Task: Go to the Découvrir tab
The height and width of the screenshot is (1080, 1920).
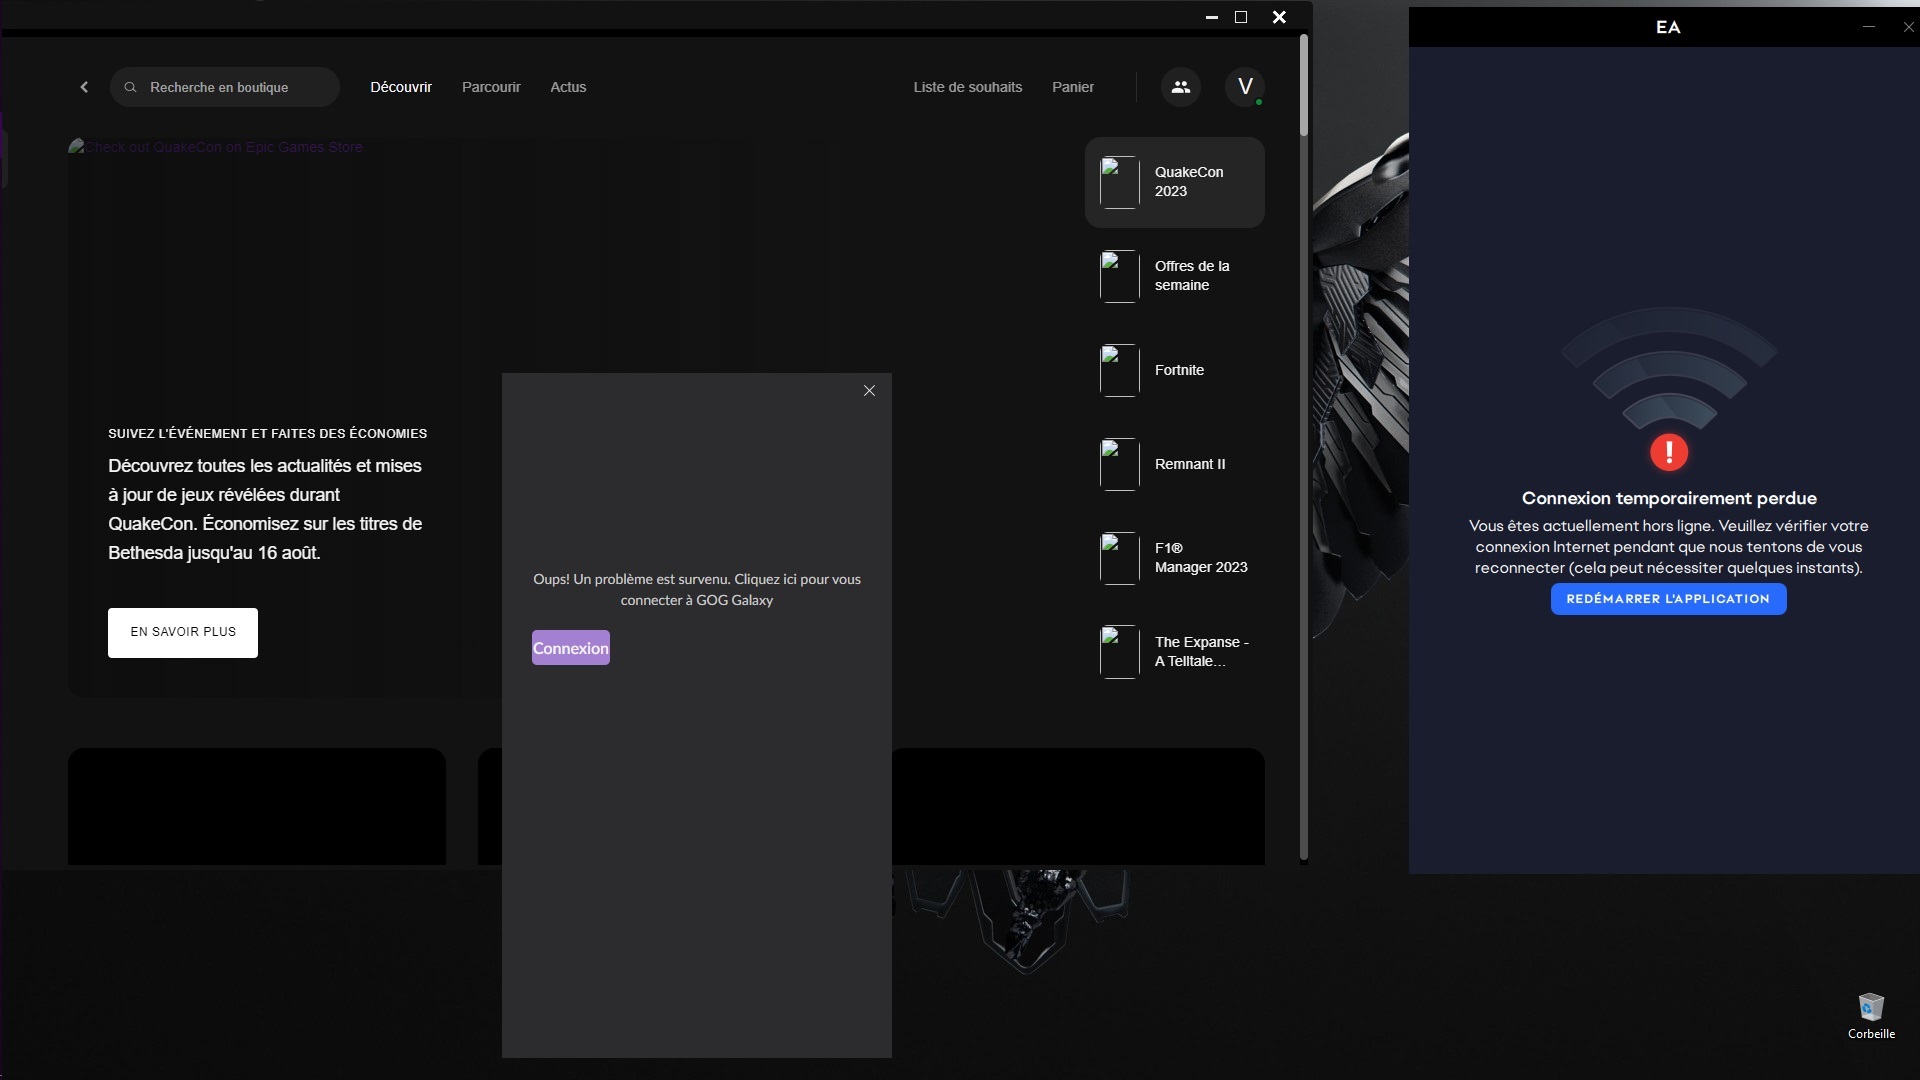Action: pyautogui.click(x=401, y=87)
